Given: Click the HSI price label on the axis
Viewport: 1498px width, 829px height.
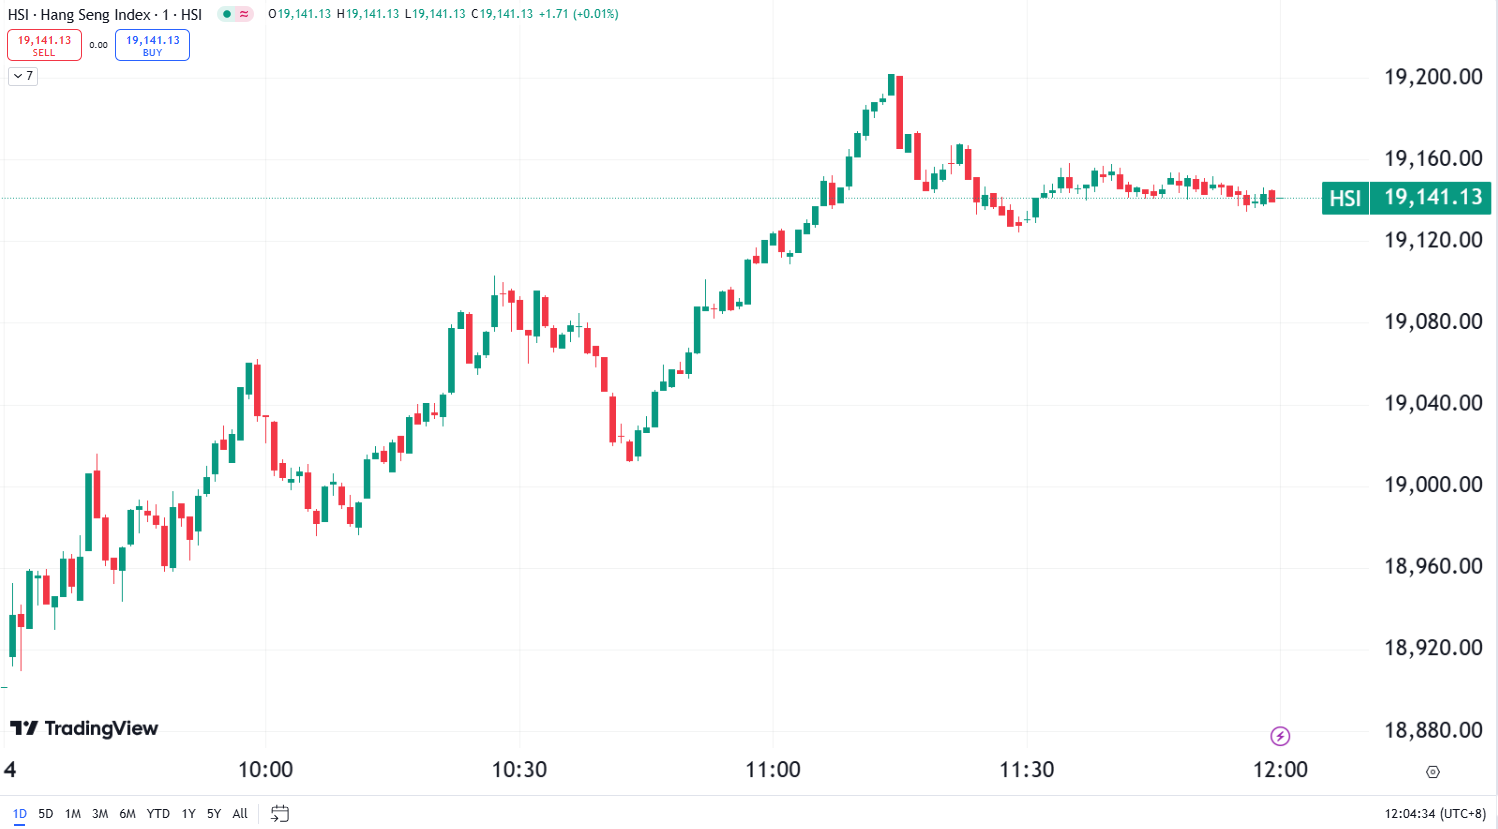Looking at the screenshot, I should 1407,198.
